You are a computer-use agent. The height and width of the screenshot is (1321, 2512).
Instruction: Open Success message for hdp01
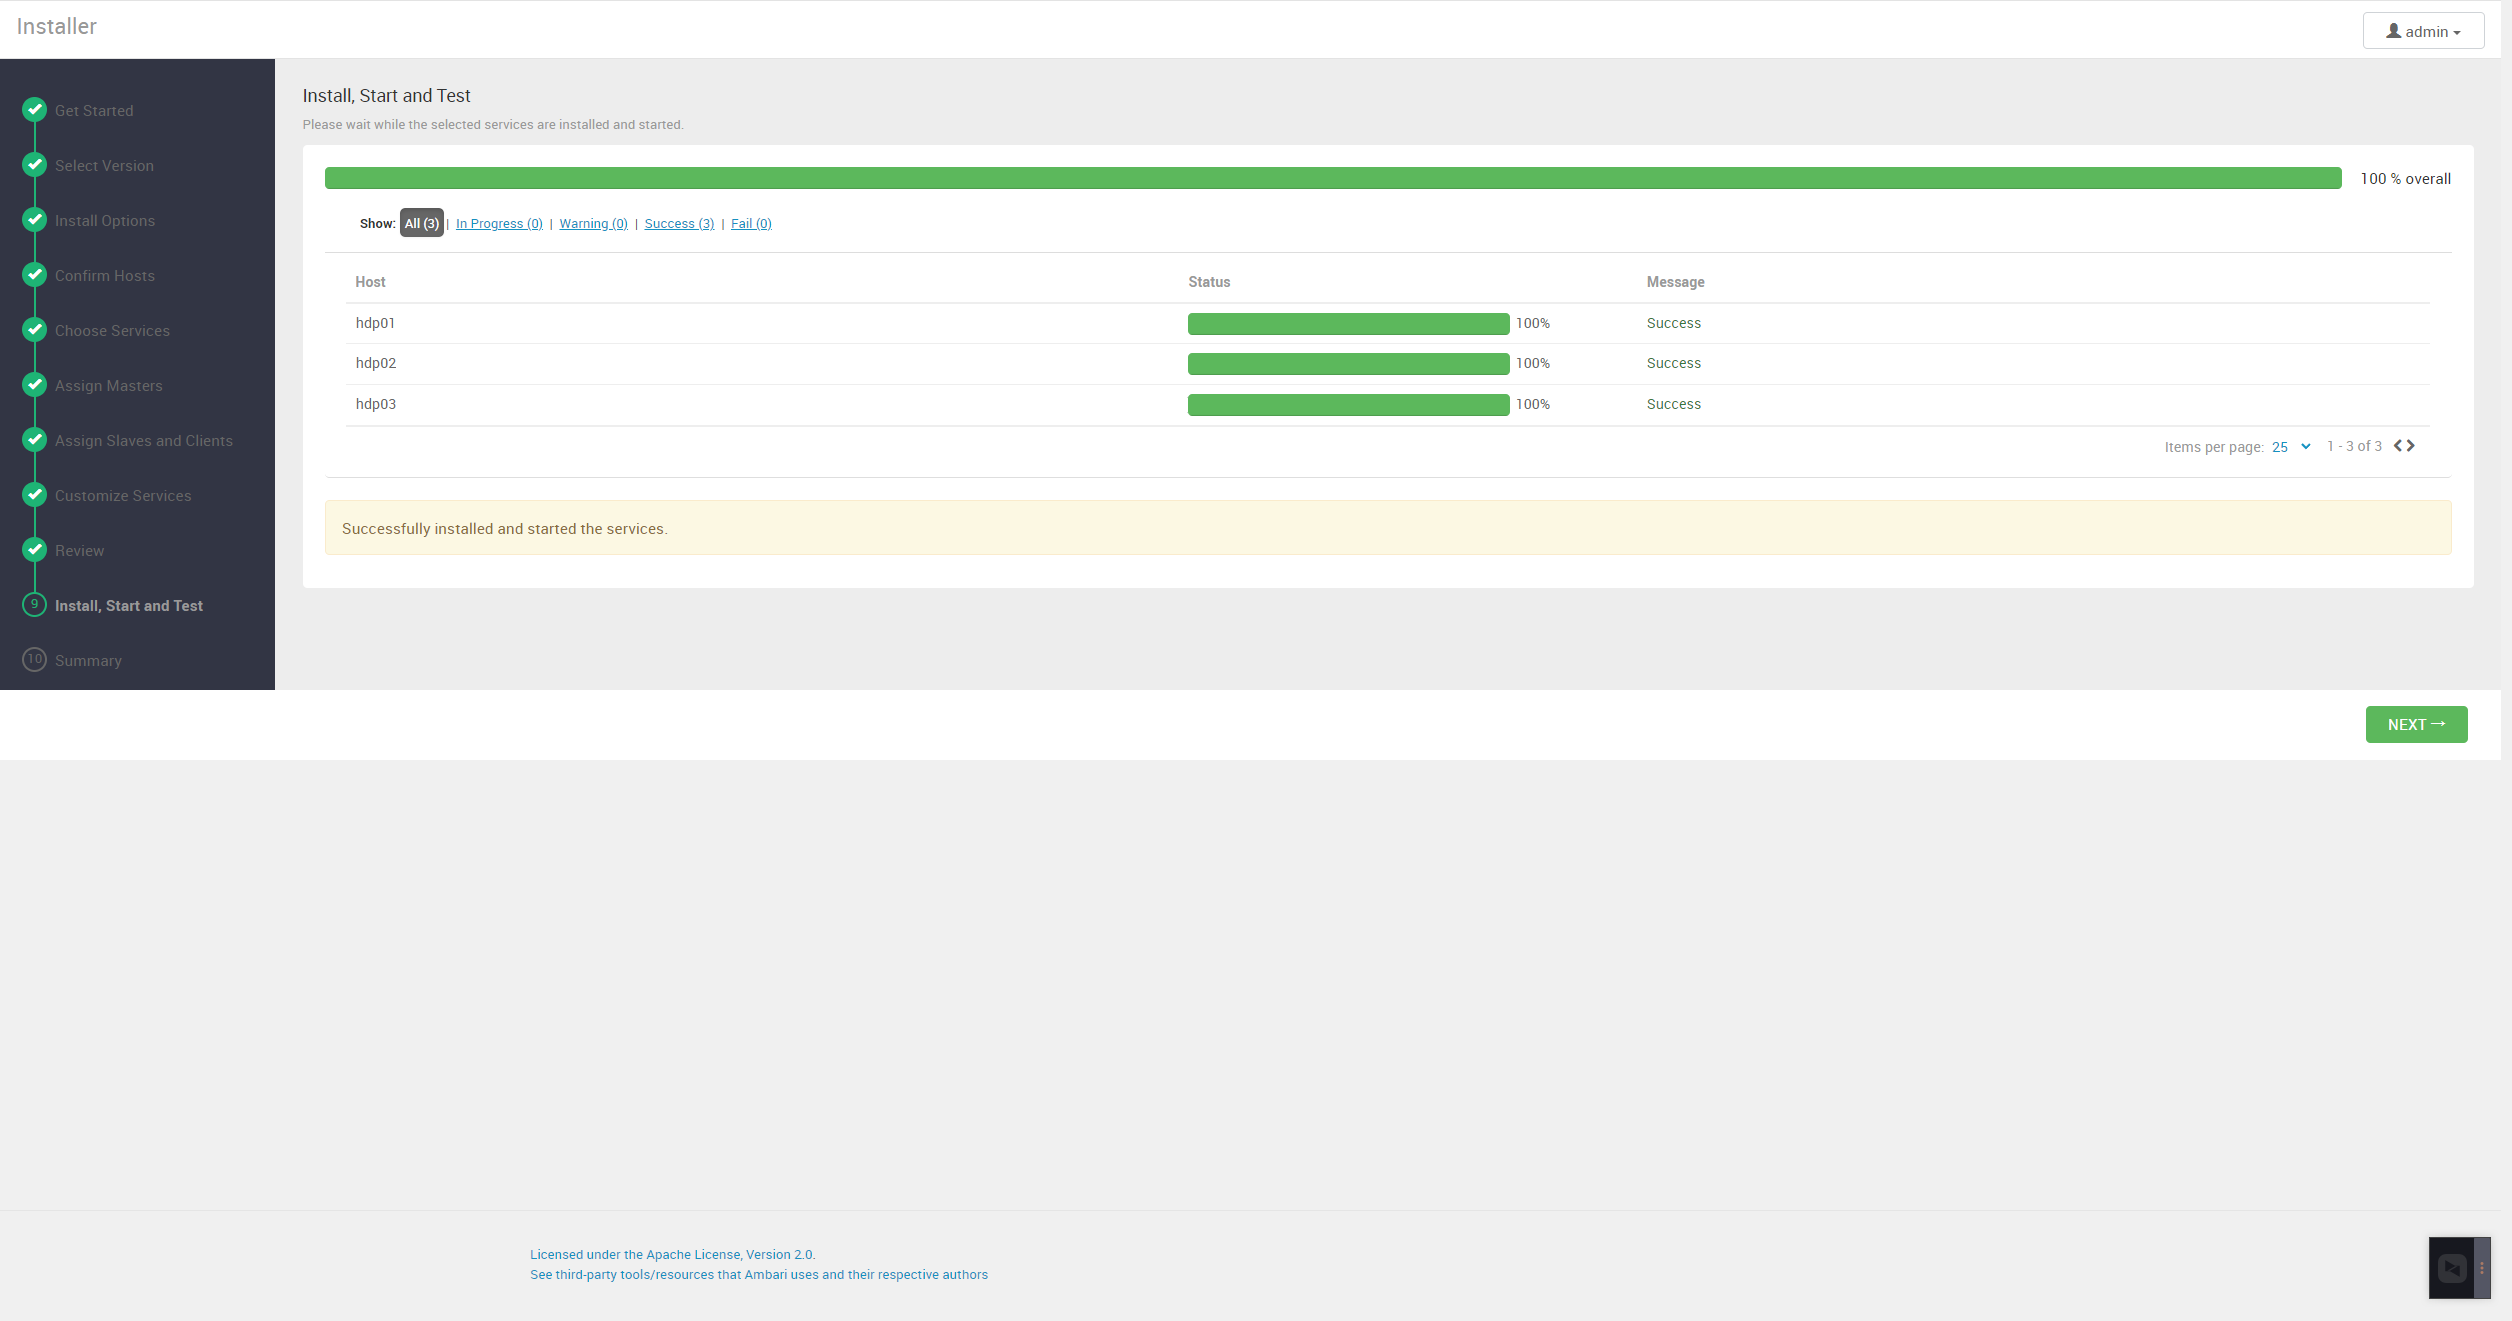point(1673,323)
